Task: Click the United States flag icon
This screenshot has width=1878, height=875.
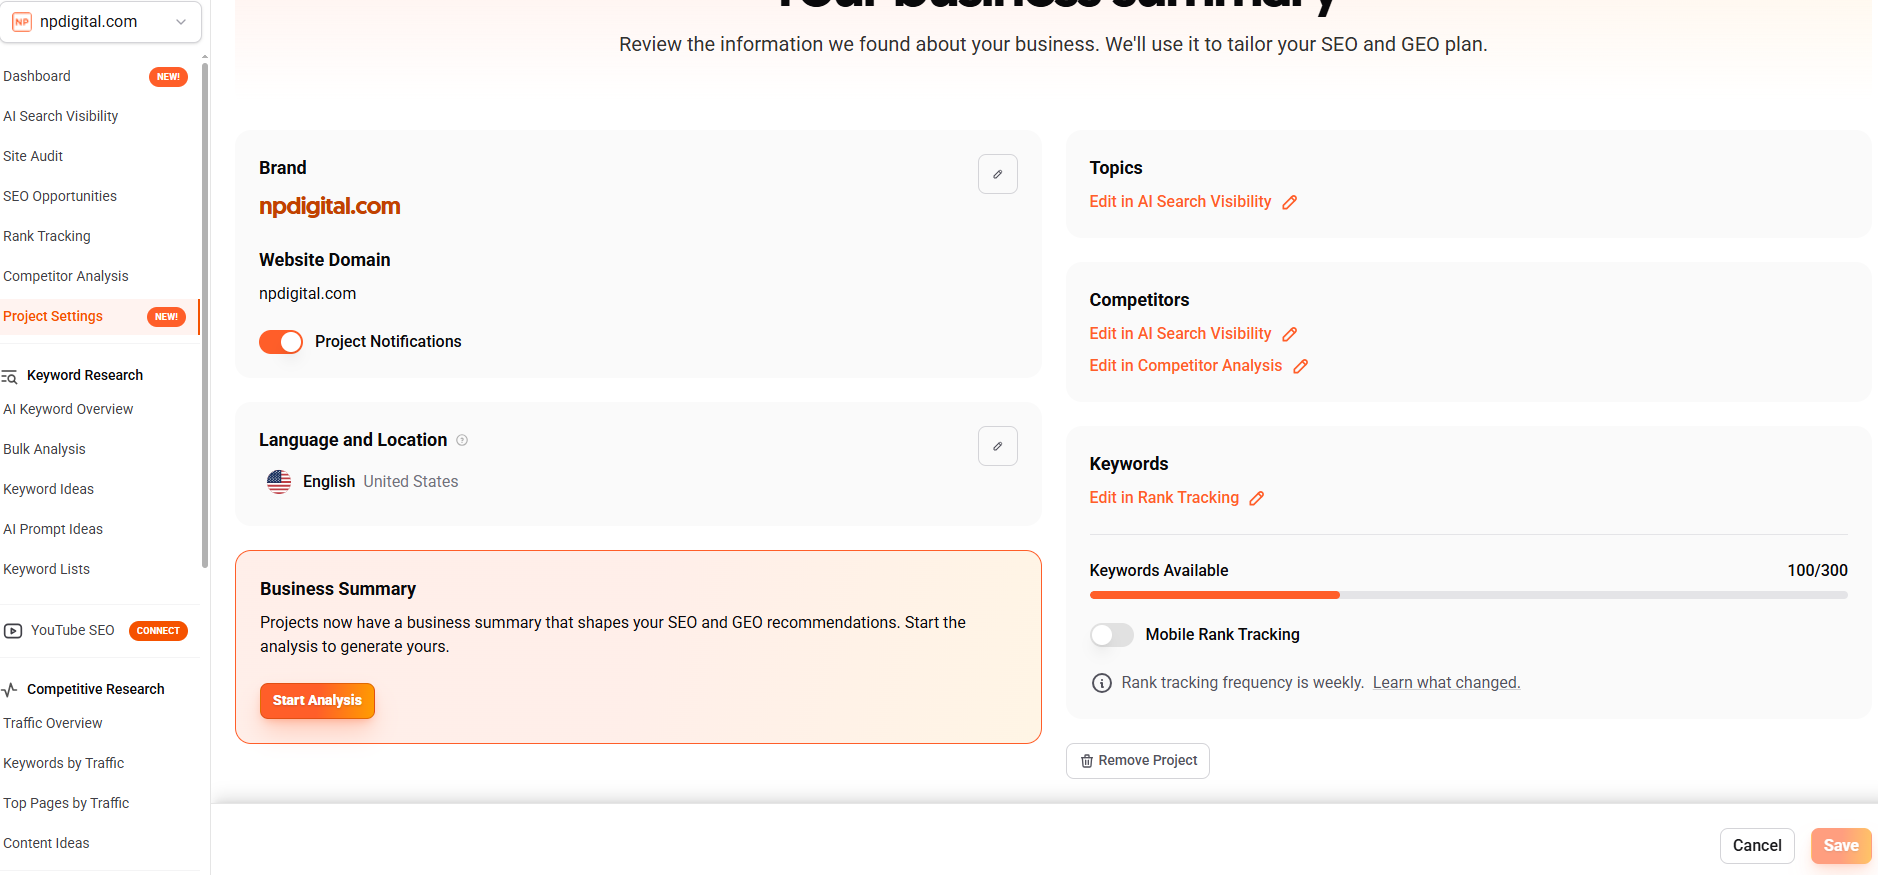Action: click(279, 482)
